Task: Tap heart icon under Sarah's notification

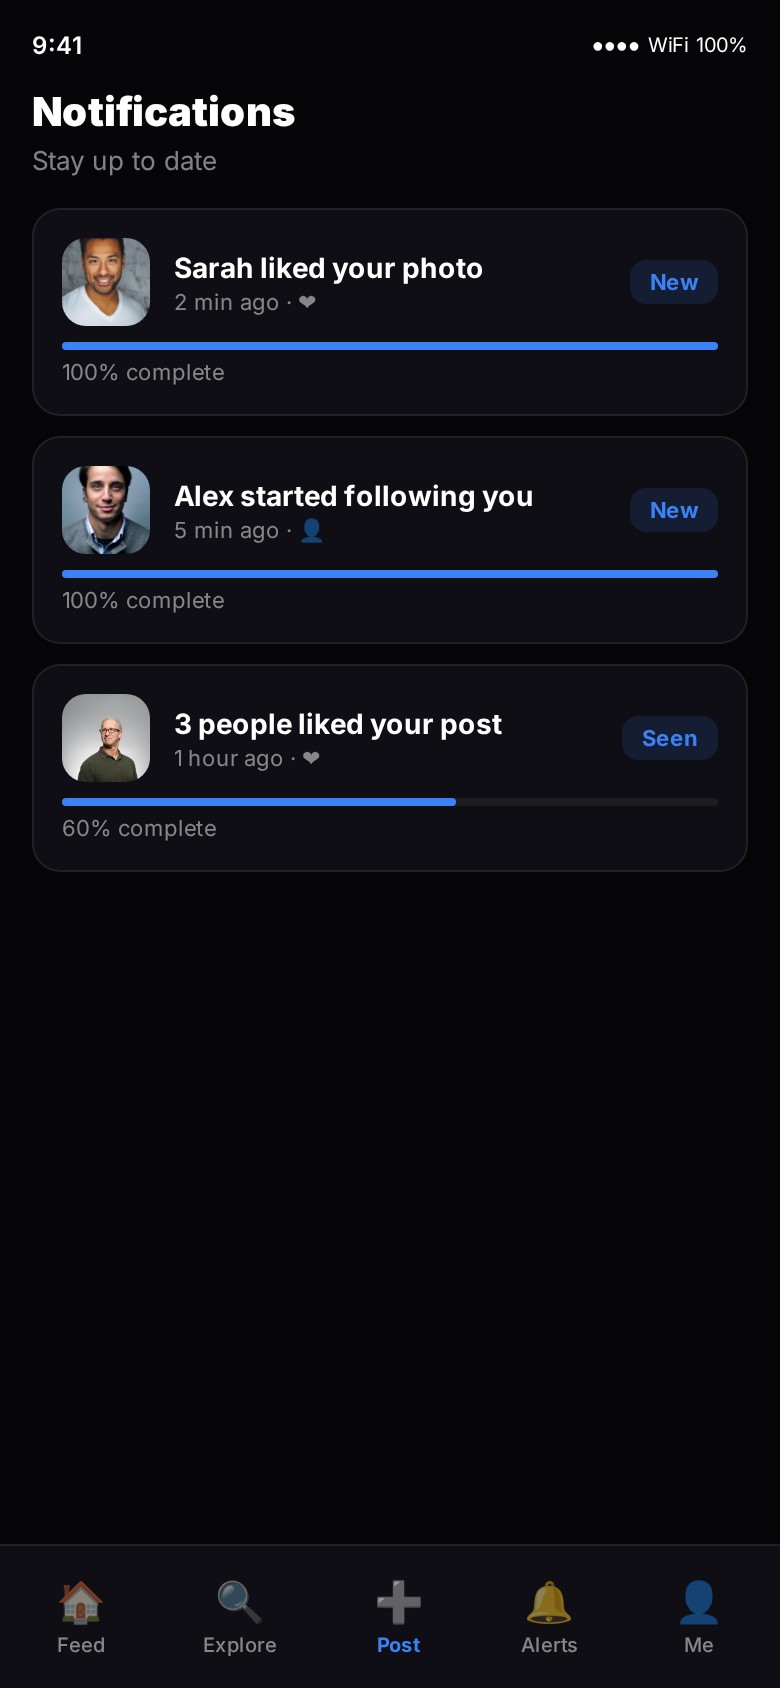Action: [307, 302]
